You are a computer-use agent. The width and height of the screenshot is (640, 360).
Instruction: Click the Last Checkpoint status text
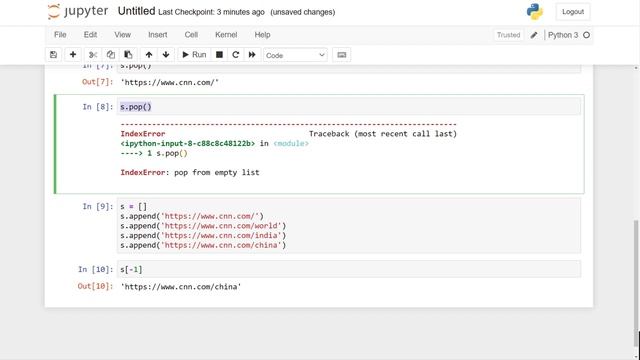(x=211, y=12)
